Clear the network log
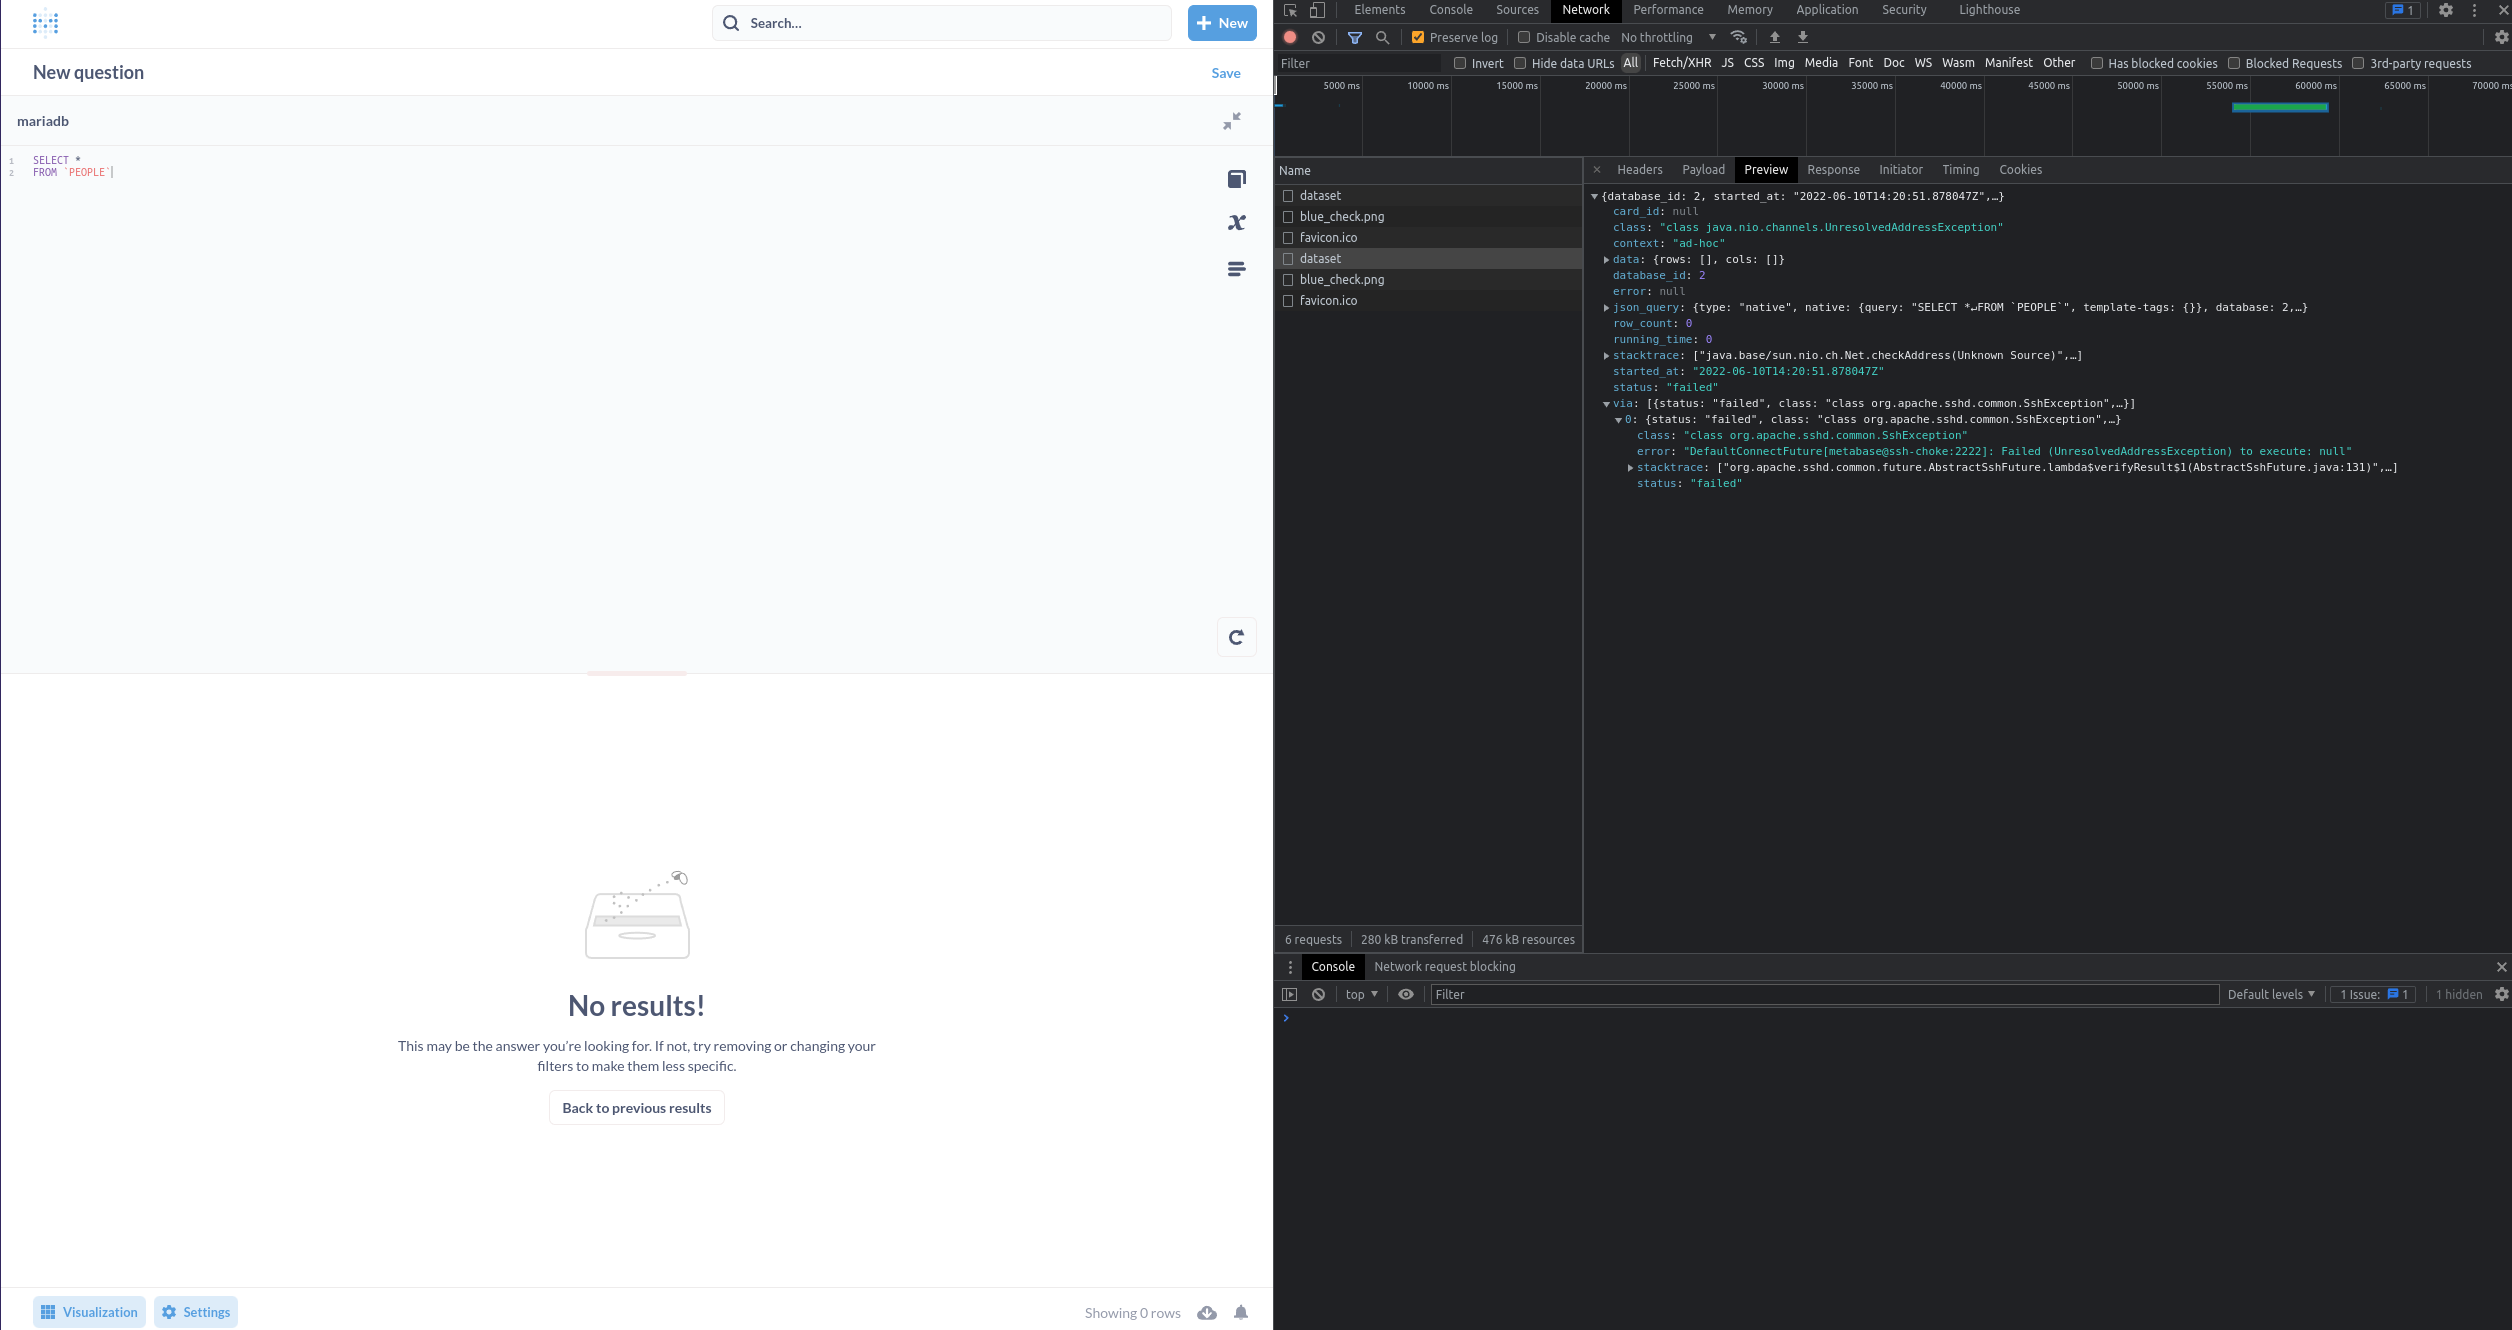This screenshot has height=1330, width=2512. pyautogui.click(x=1318, y=37)
